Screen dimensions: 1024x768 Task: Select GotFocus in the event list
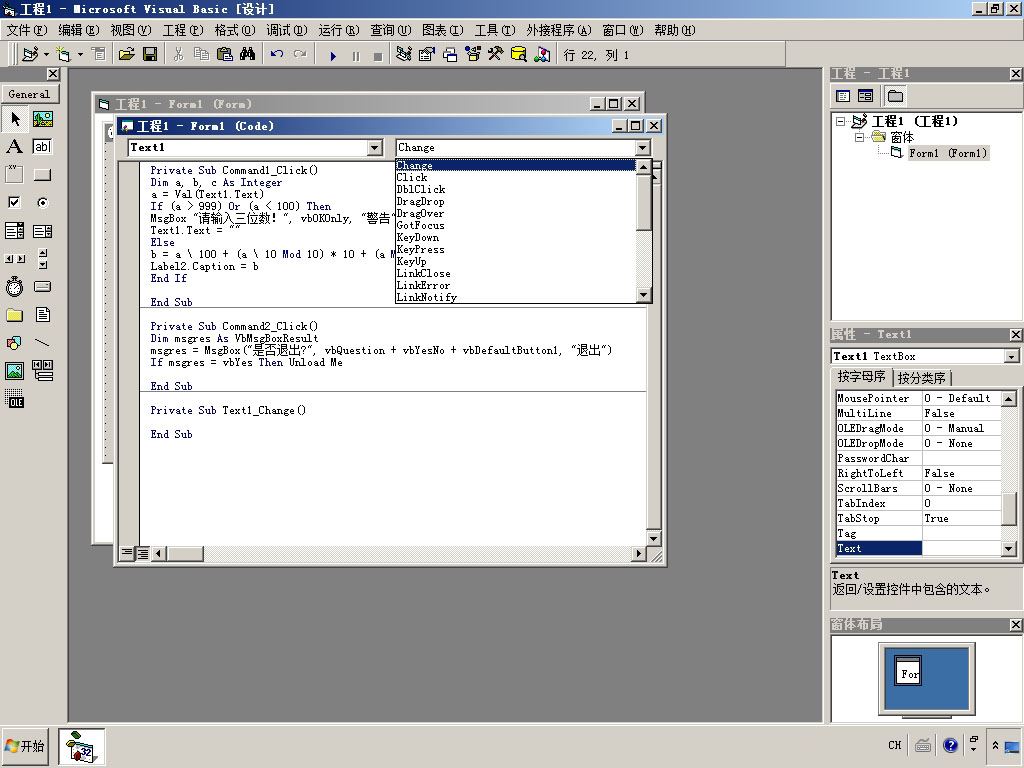420,225
